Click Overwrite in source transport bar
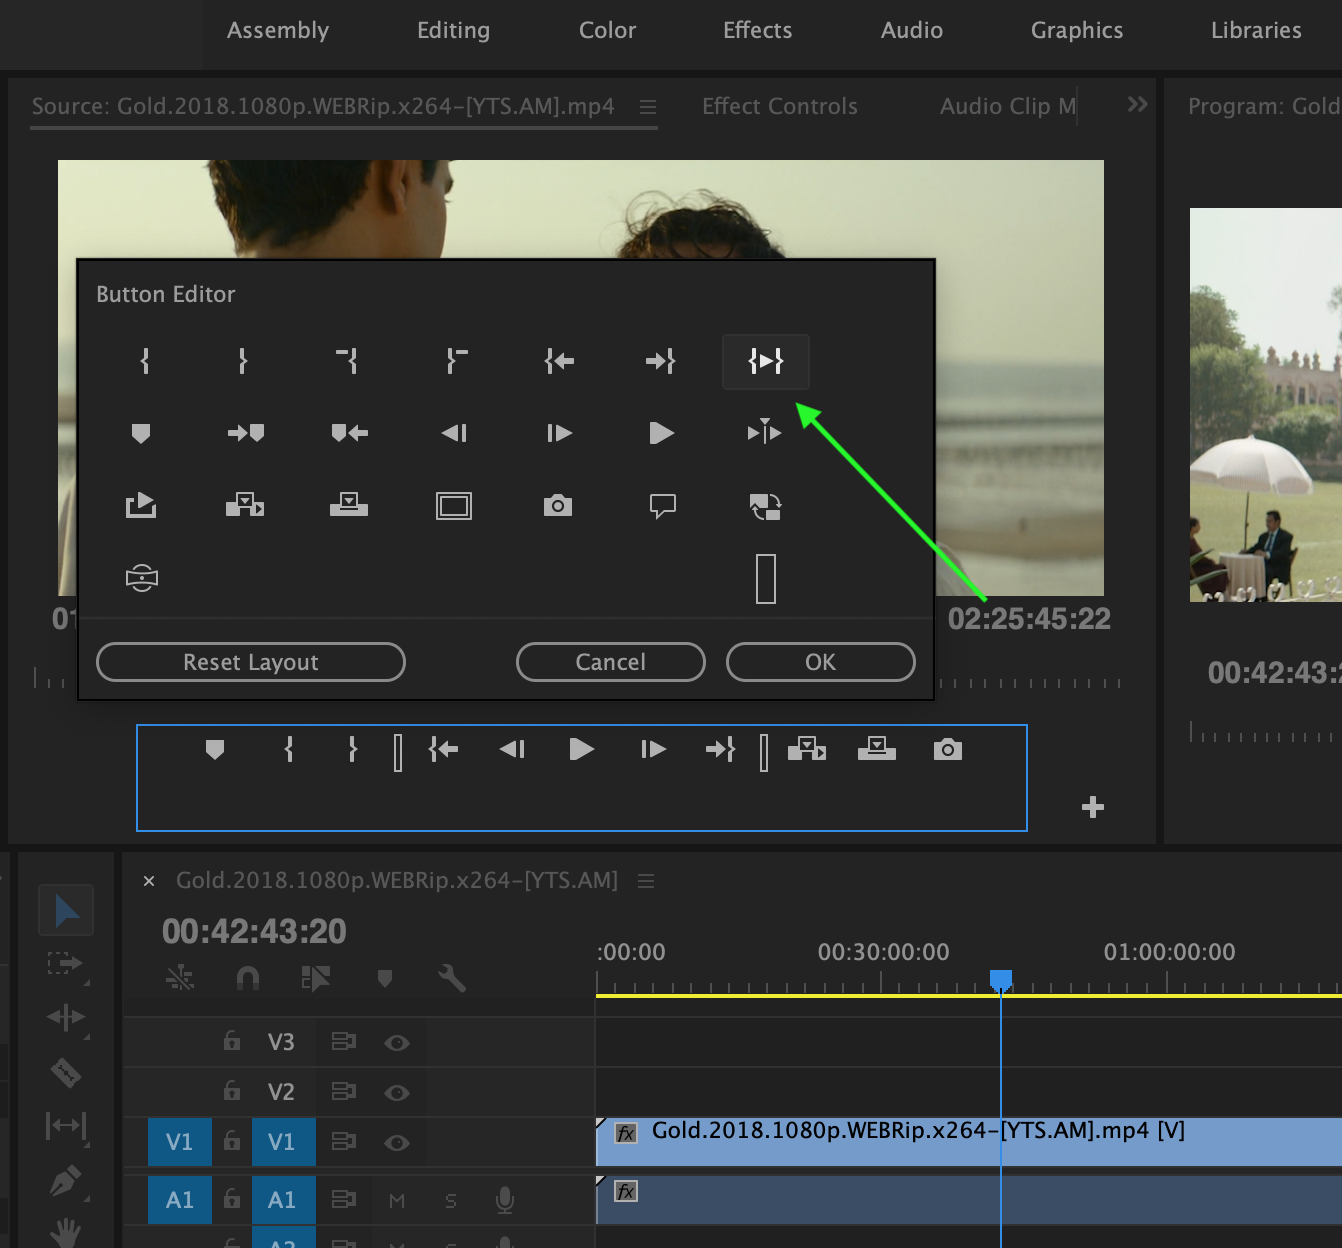The image size is (1342, 1248). (x=877, y=749)
